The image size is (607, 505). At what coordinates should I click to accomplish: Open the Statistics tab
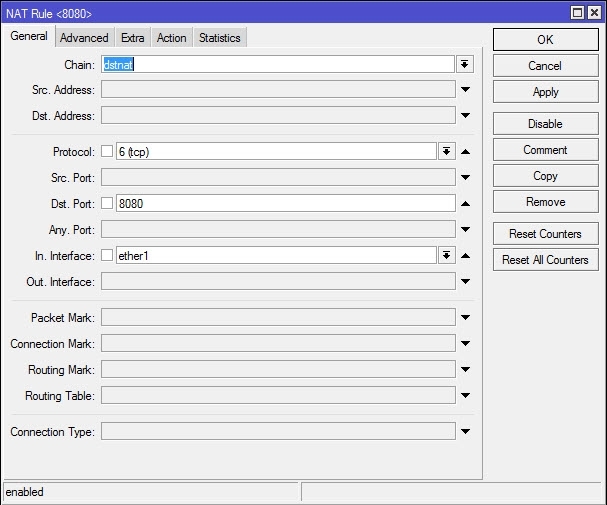point(219,38)
